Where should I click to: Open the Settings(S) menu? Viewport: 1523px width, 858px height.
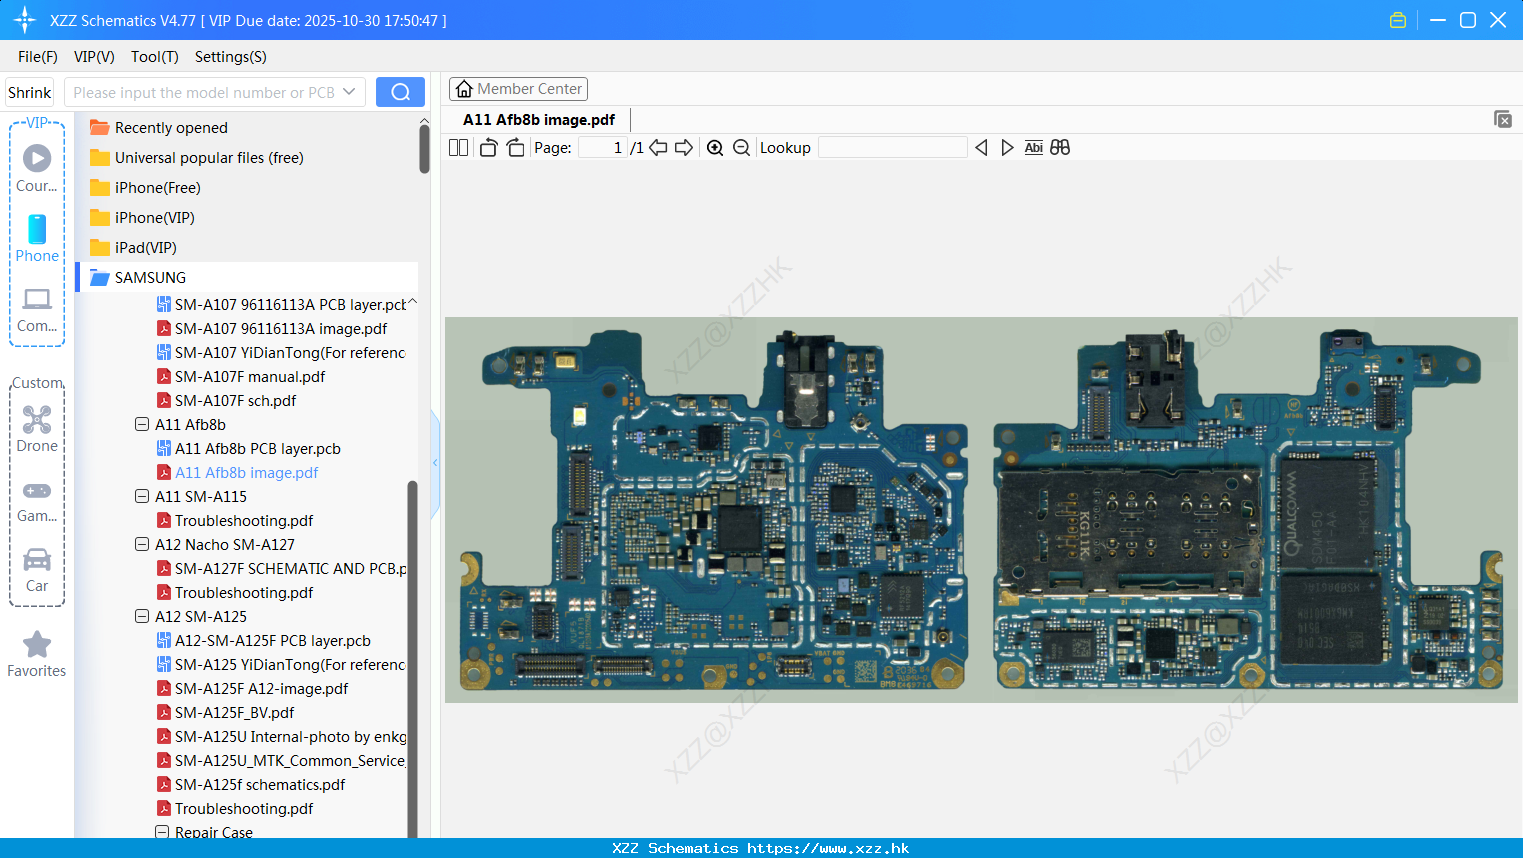click(x=231, y=57)
